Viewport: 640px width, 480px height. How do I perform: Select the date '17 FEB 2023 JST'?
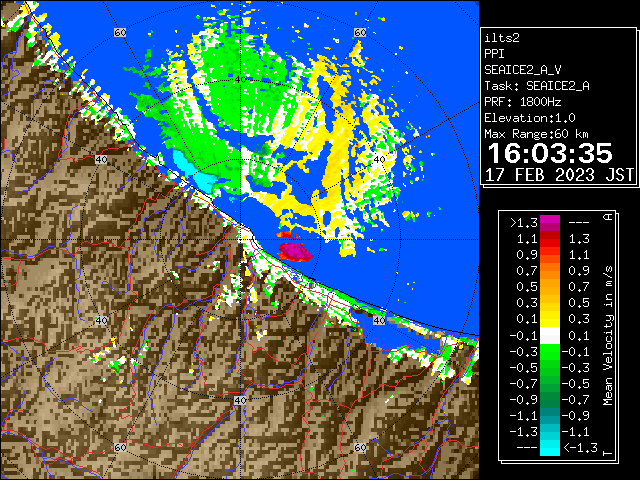tap(559, 175)
